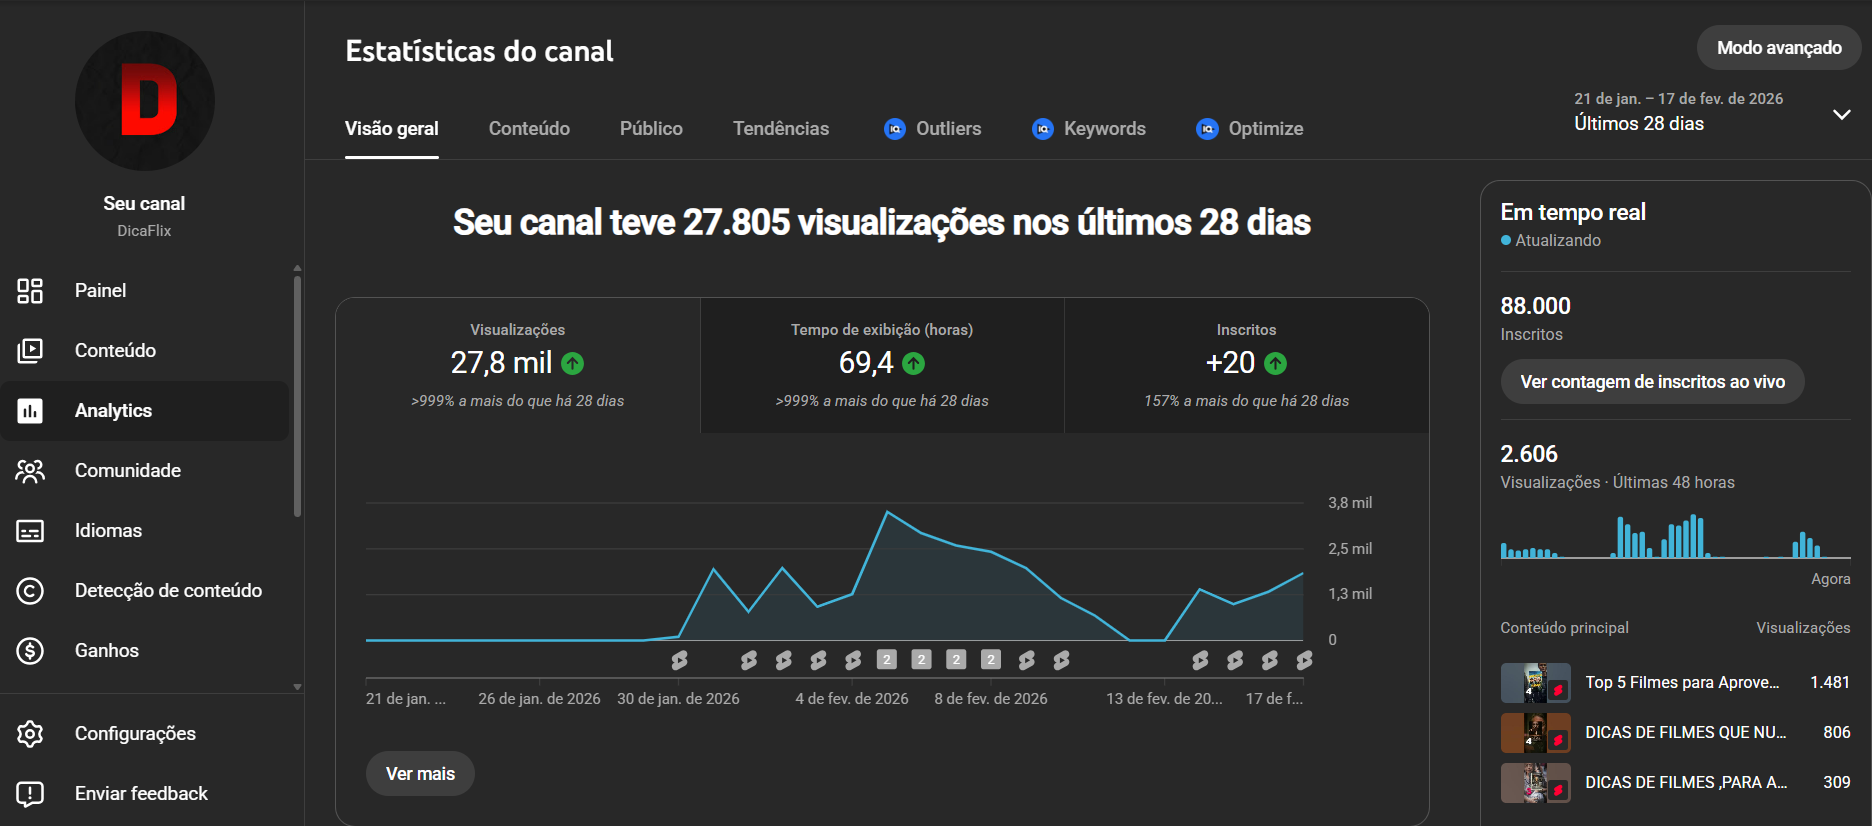The width and height of the screenshot is (1872, 826).
Task: Click the 2-videos badge above 8 de fev. de 2026
Action: coord(991,660)
